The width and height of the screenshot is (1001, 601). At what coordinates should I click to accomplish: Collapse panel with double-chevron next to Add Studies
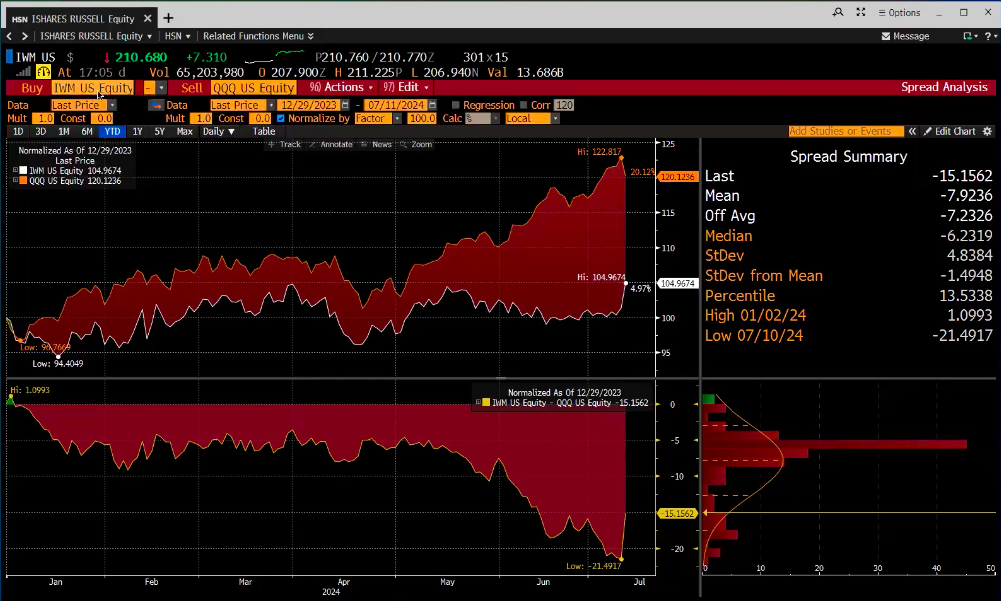[x=913, y=131]
